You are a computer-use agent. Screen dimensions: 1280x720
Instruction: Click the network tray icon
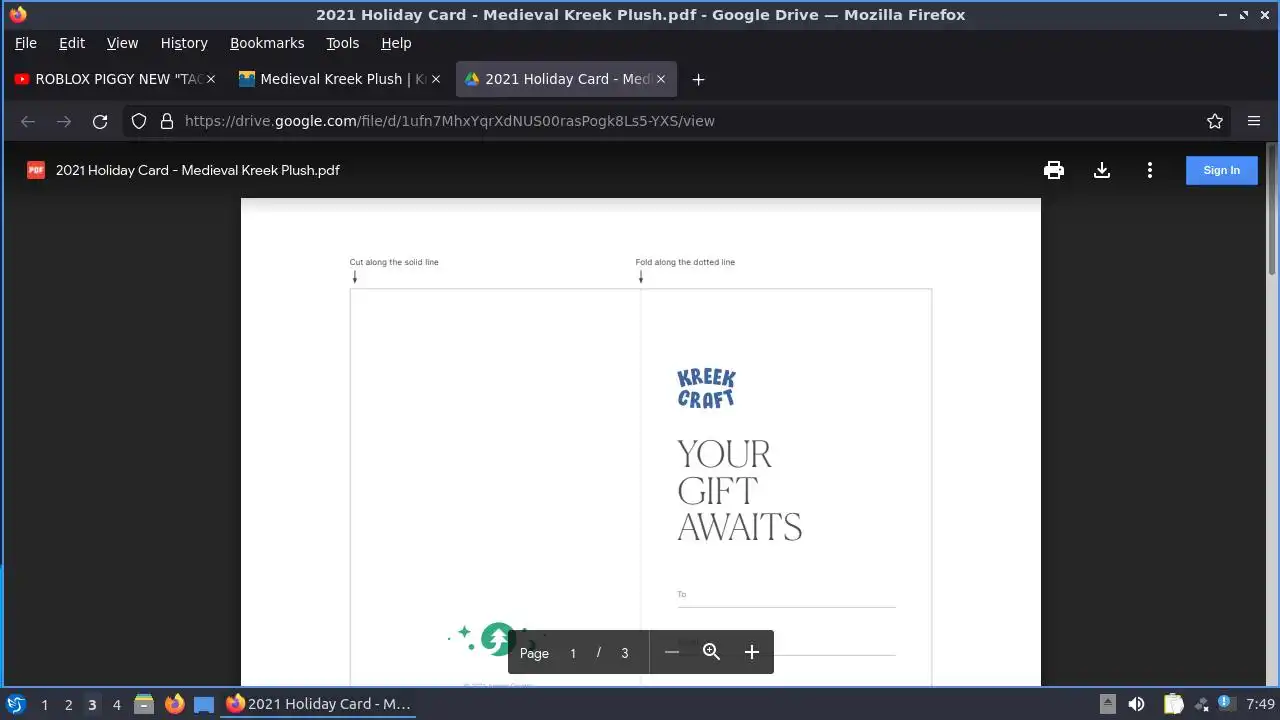point(1201,704)
